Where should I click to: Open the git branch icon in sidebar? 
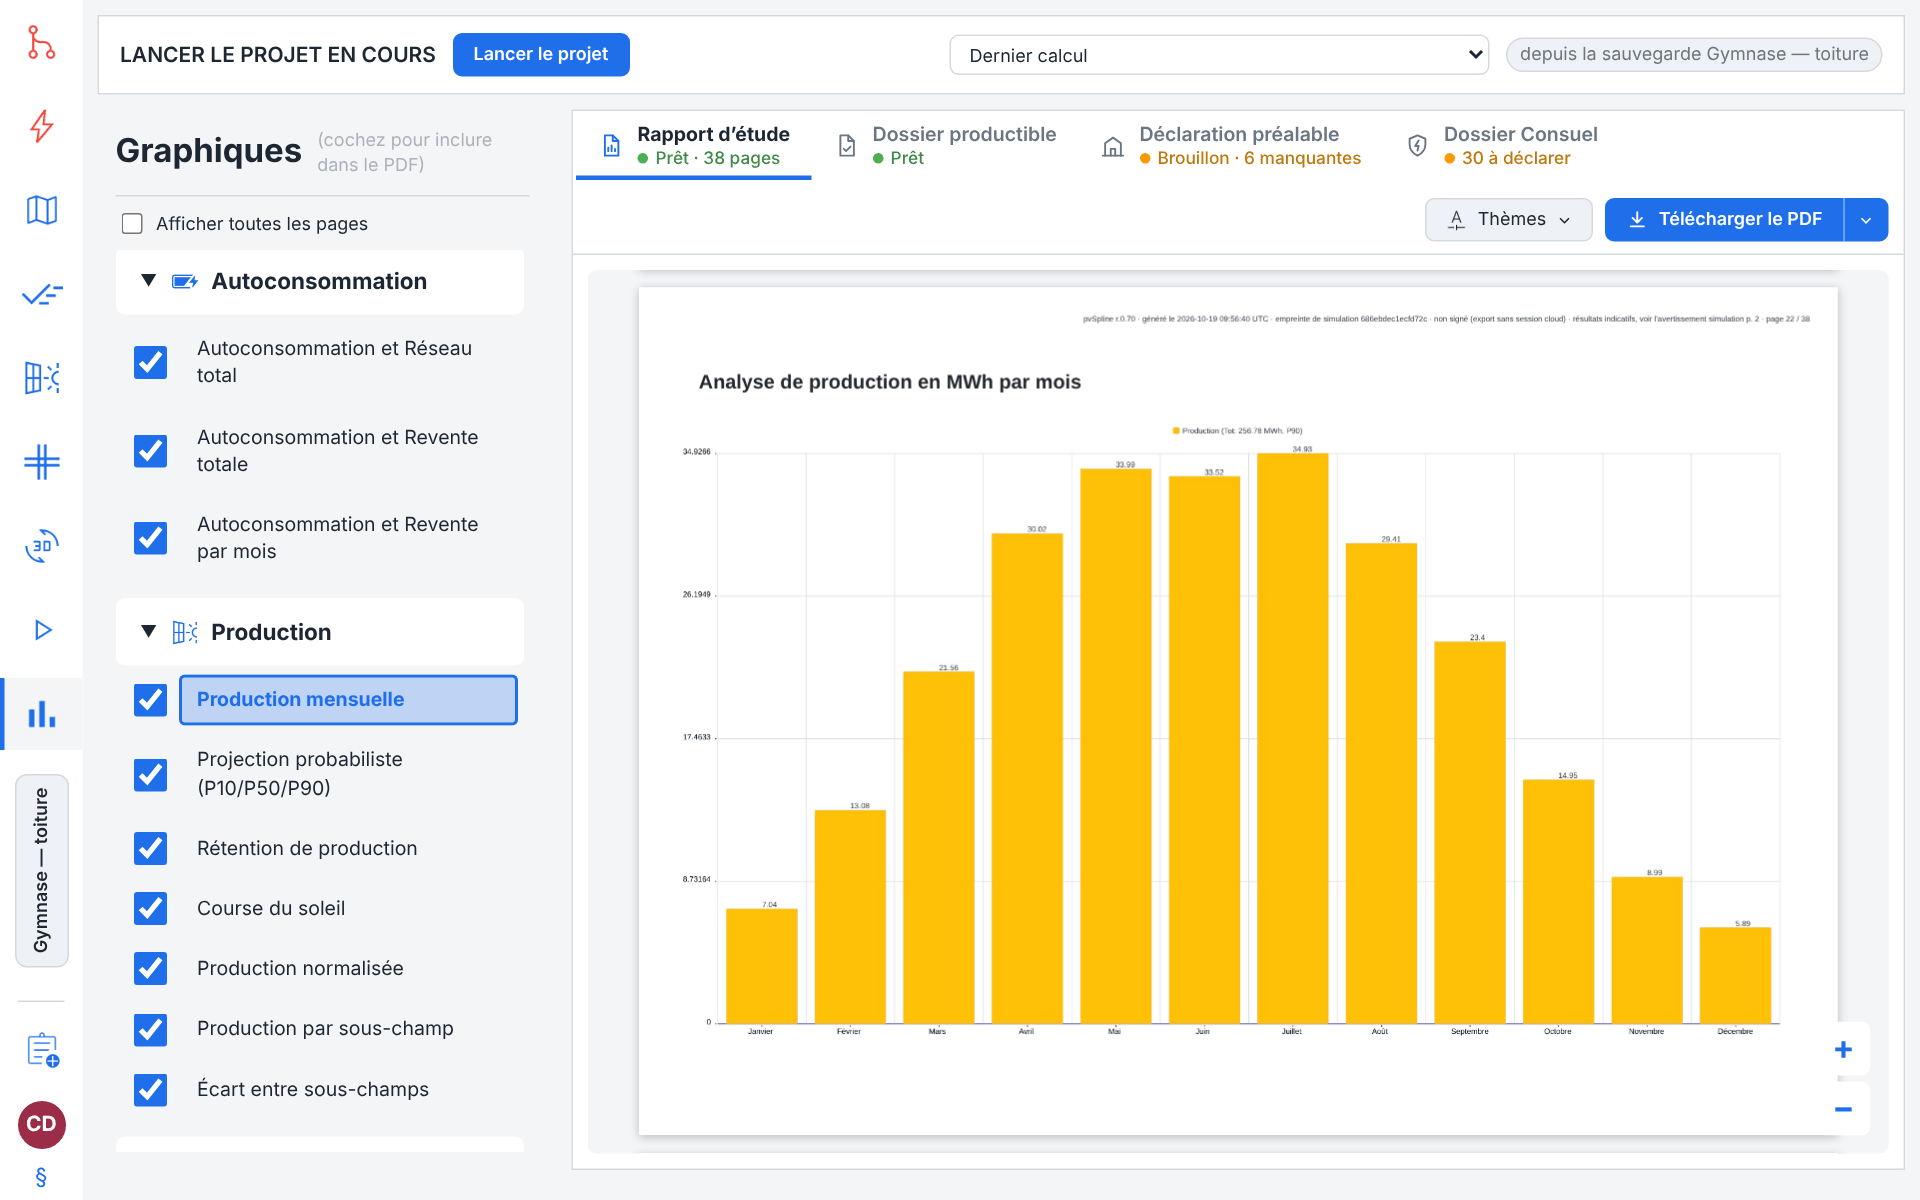pos(41,42)
